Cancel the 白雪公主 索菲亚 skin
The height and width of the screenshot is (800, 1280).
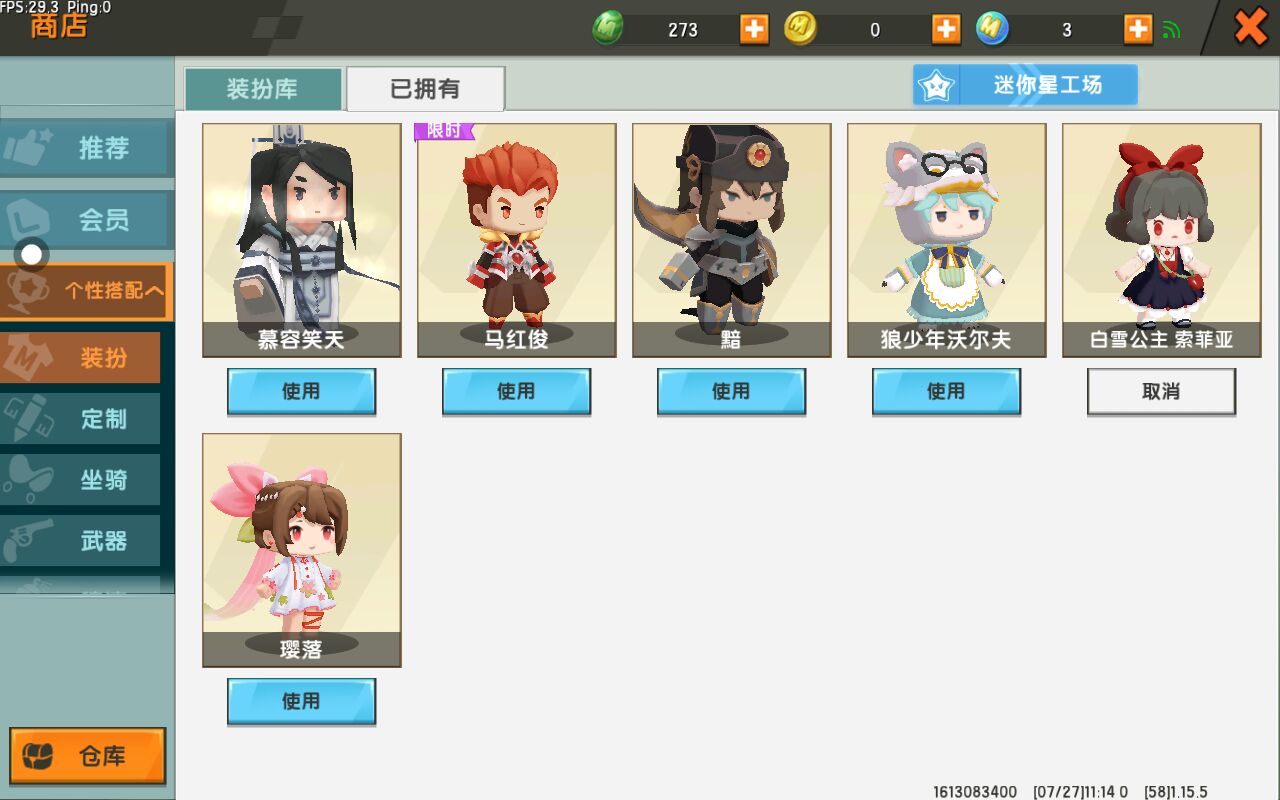tap(1161, 392)
